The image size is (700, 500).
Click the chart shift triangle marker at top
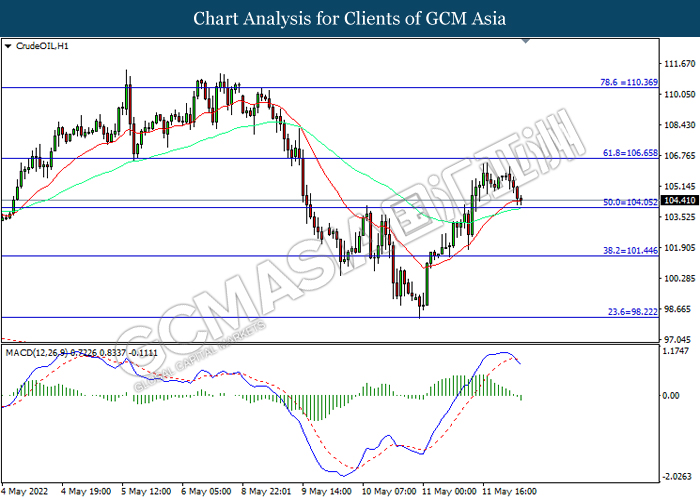point(526,41)
